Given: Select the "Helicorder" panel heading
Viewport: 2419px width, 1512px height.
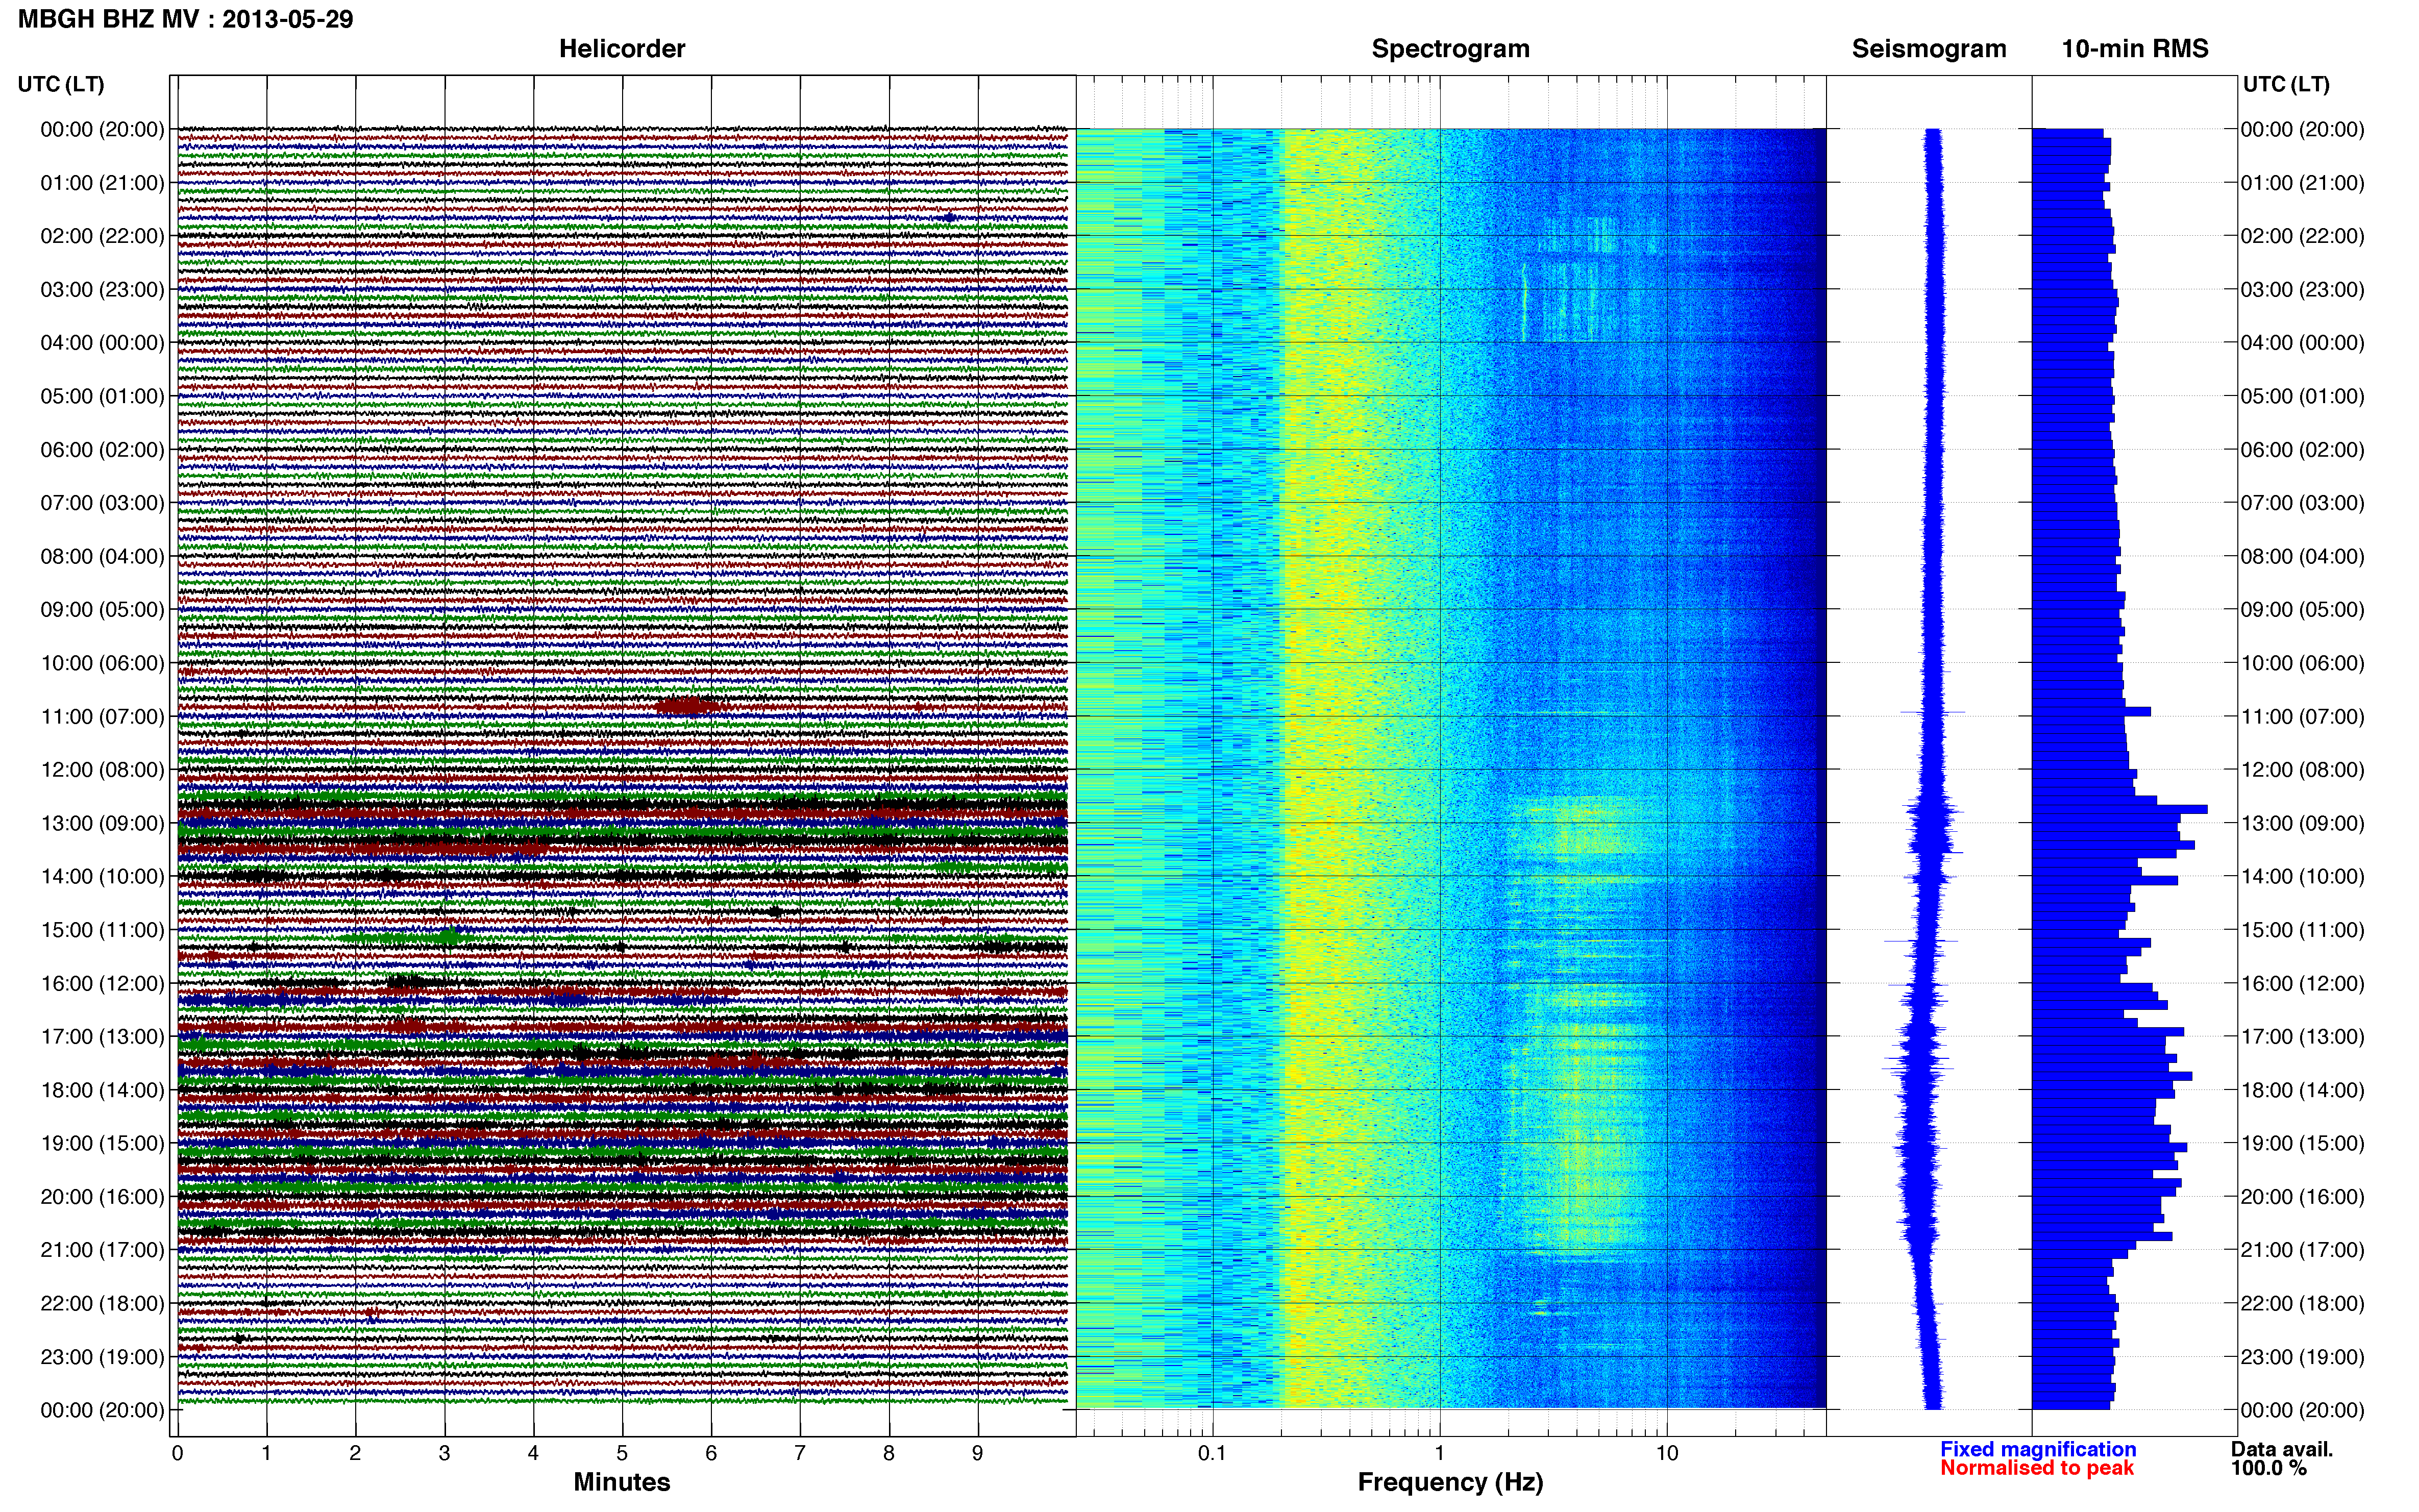Looking at the screenshot, I should (622, 49).
